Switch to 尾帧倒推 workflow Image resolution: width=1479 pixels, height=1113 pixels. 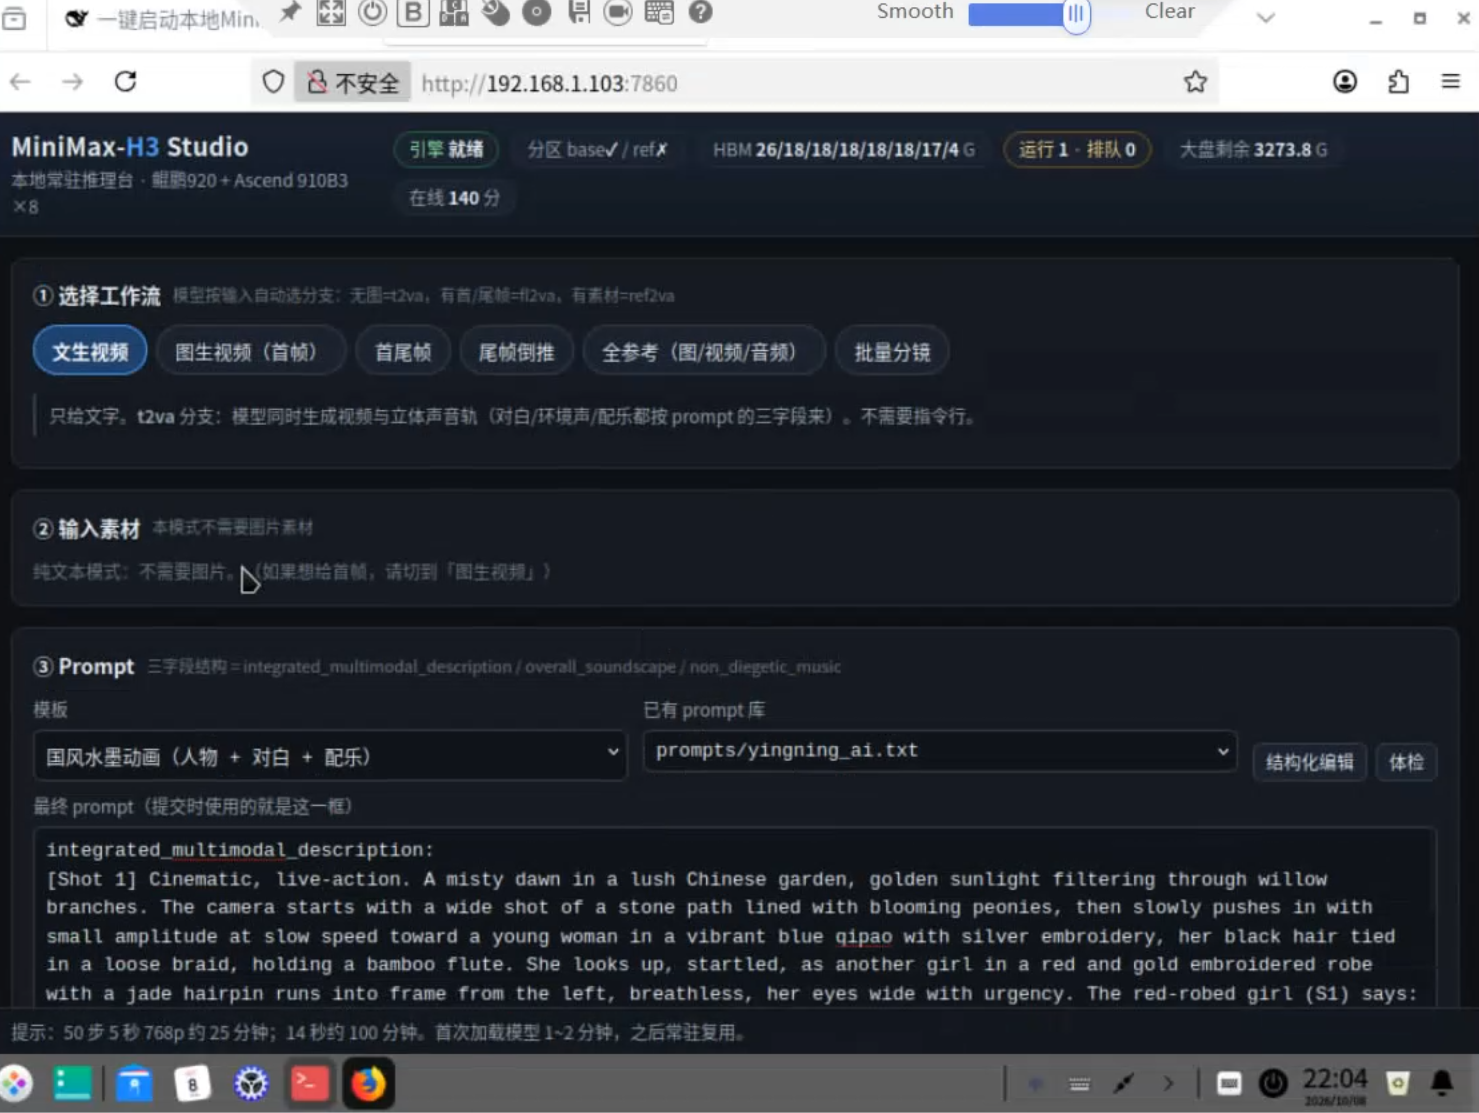[516, 352]
